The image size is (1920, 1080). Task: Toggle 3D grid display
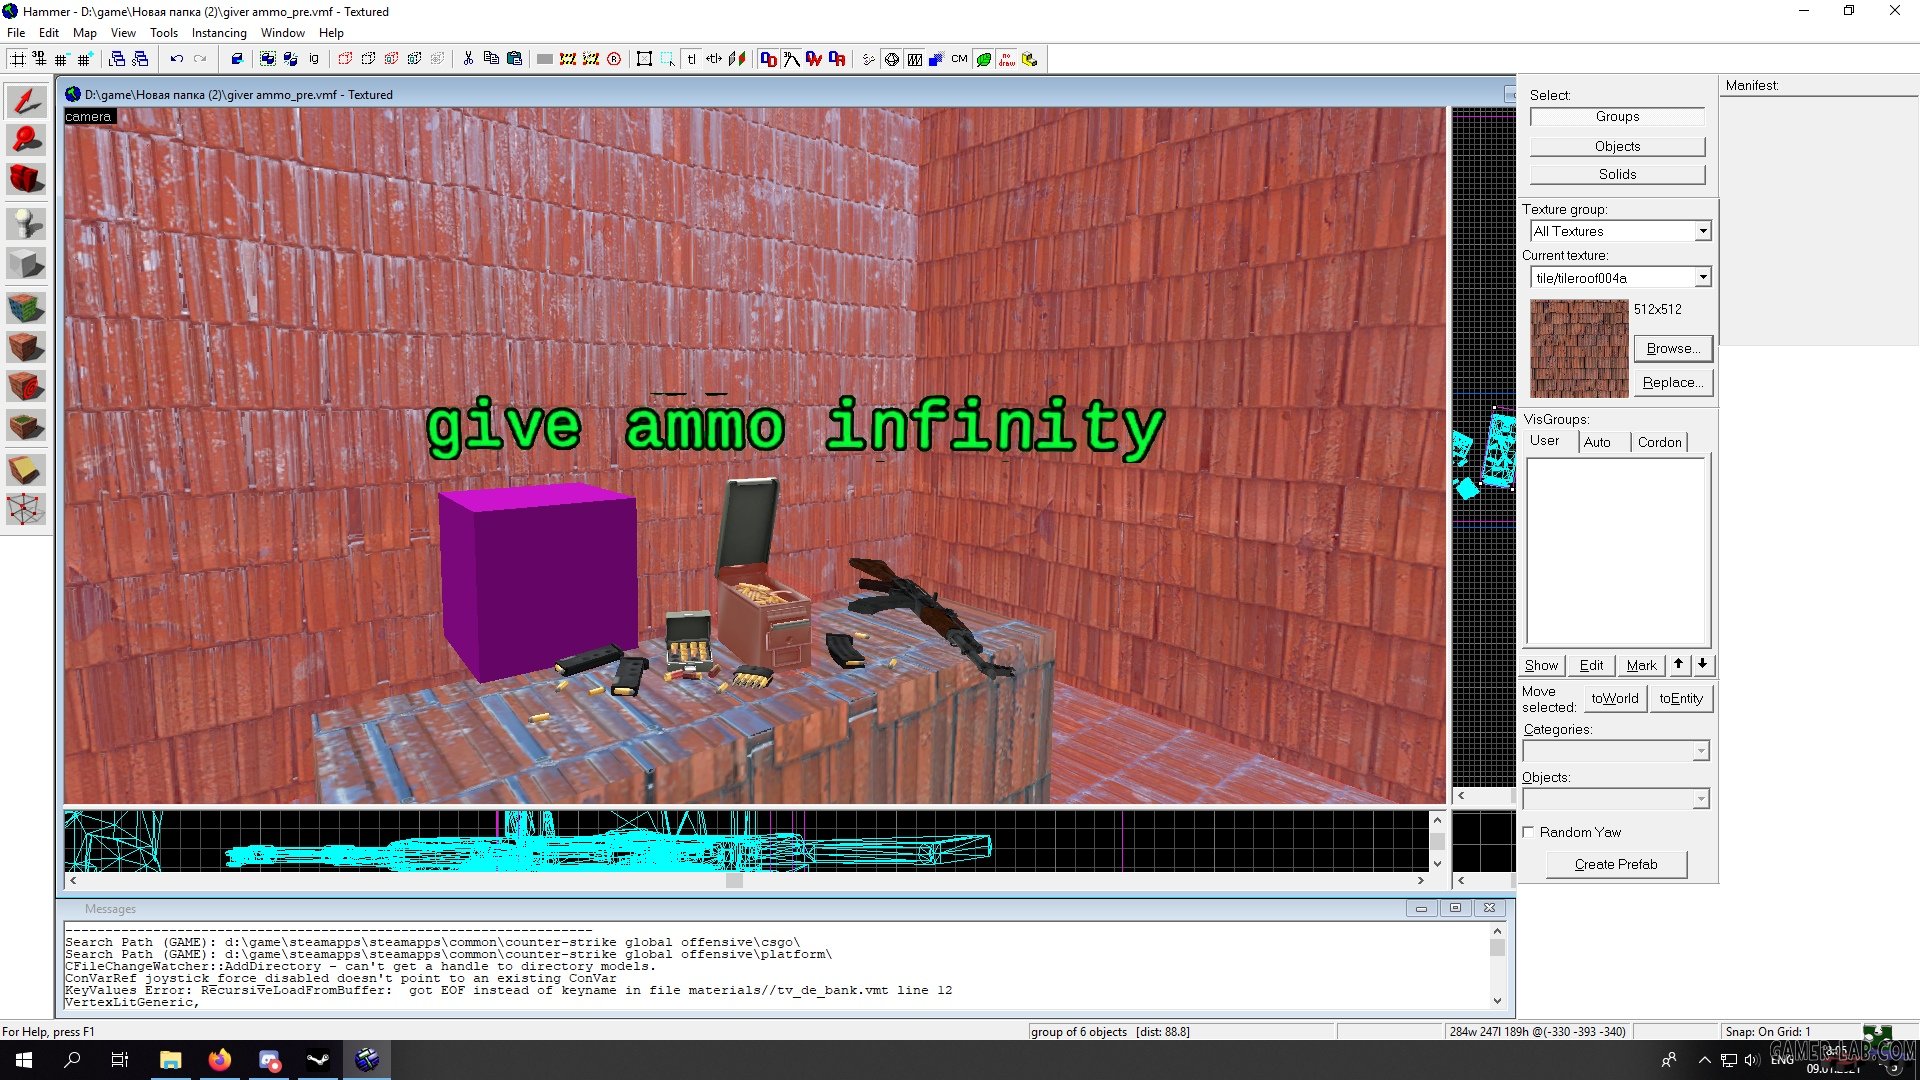(x=40, y=59)
